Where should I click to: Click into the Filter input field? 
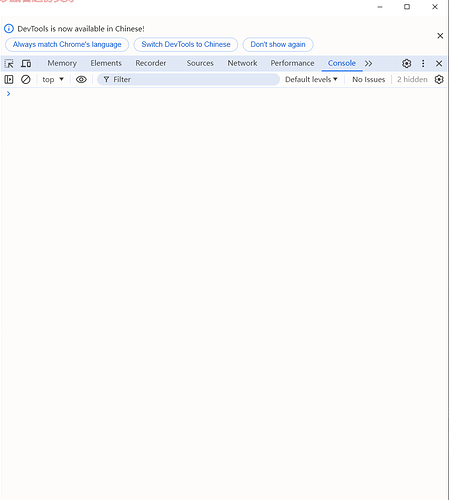pos(188,79)
